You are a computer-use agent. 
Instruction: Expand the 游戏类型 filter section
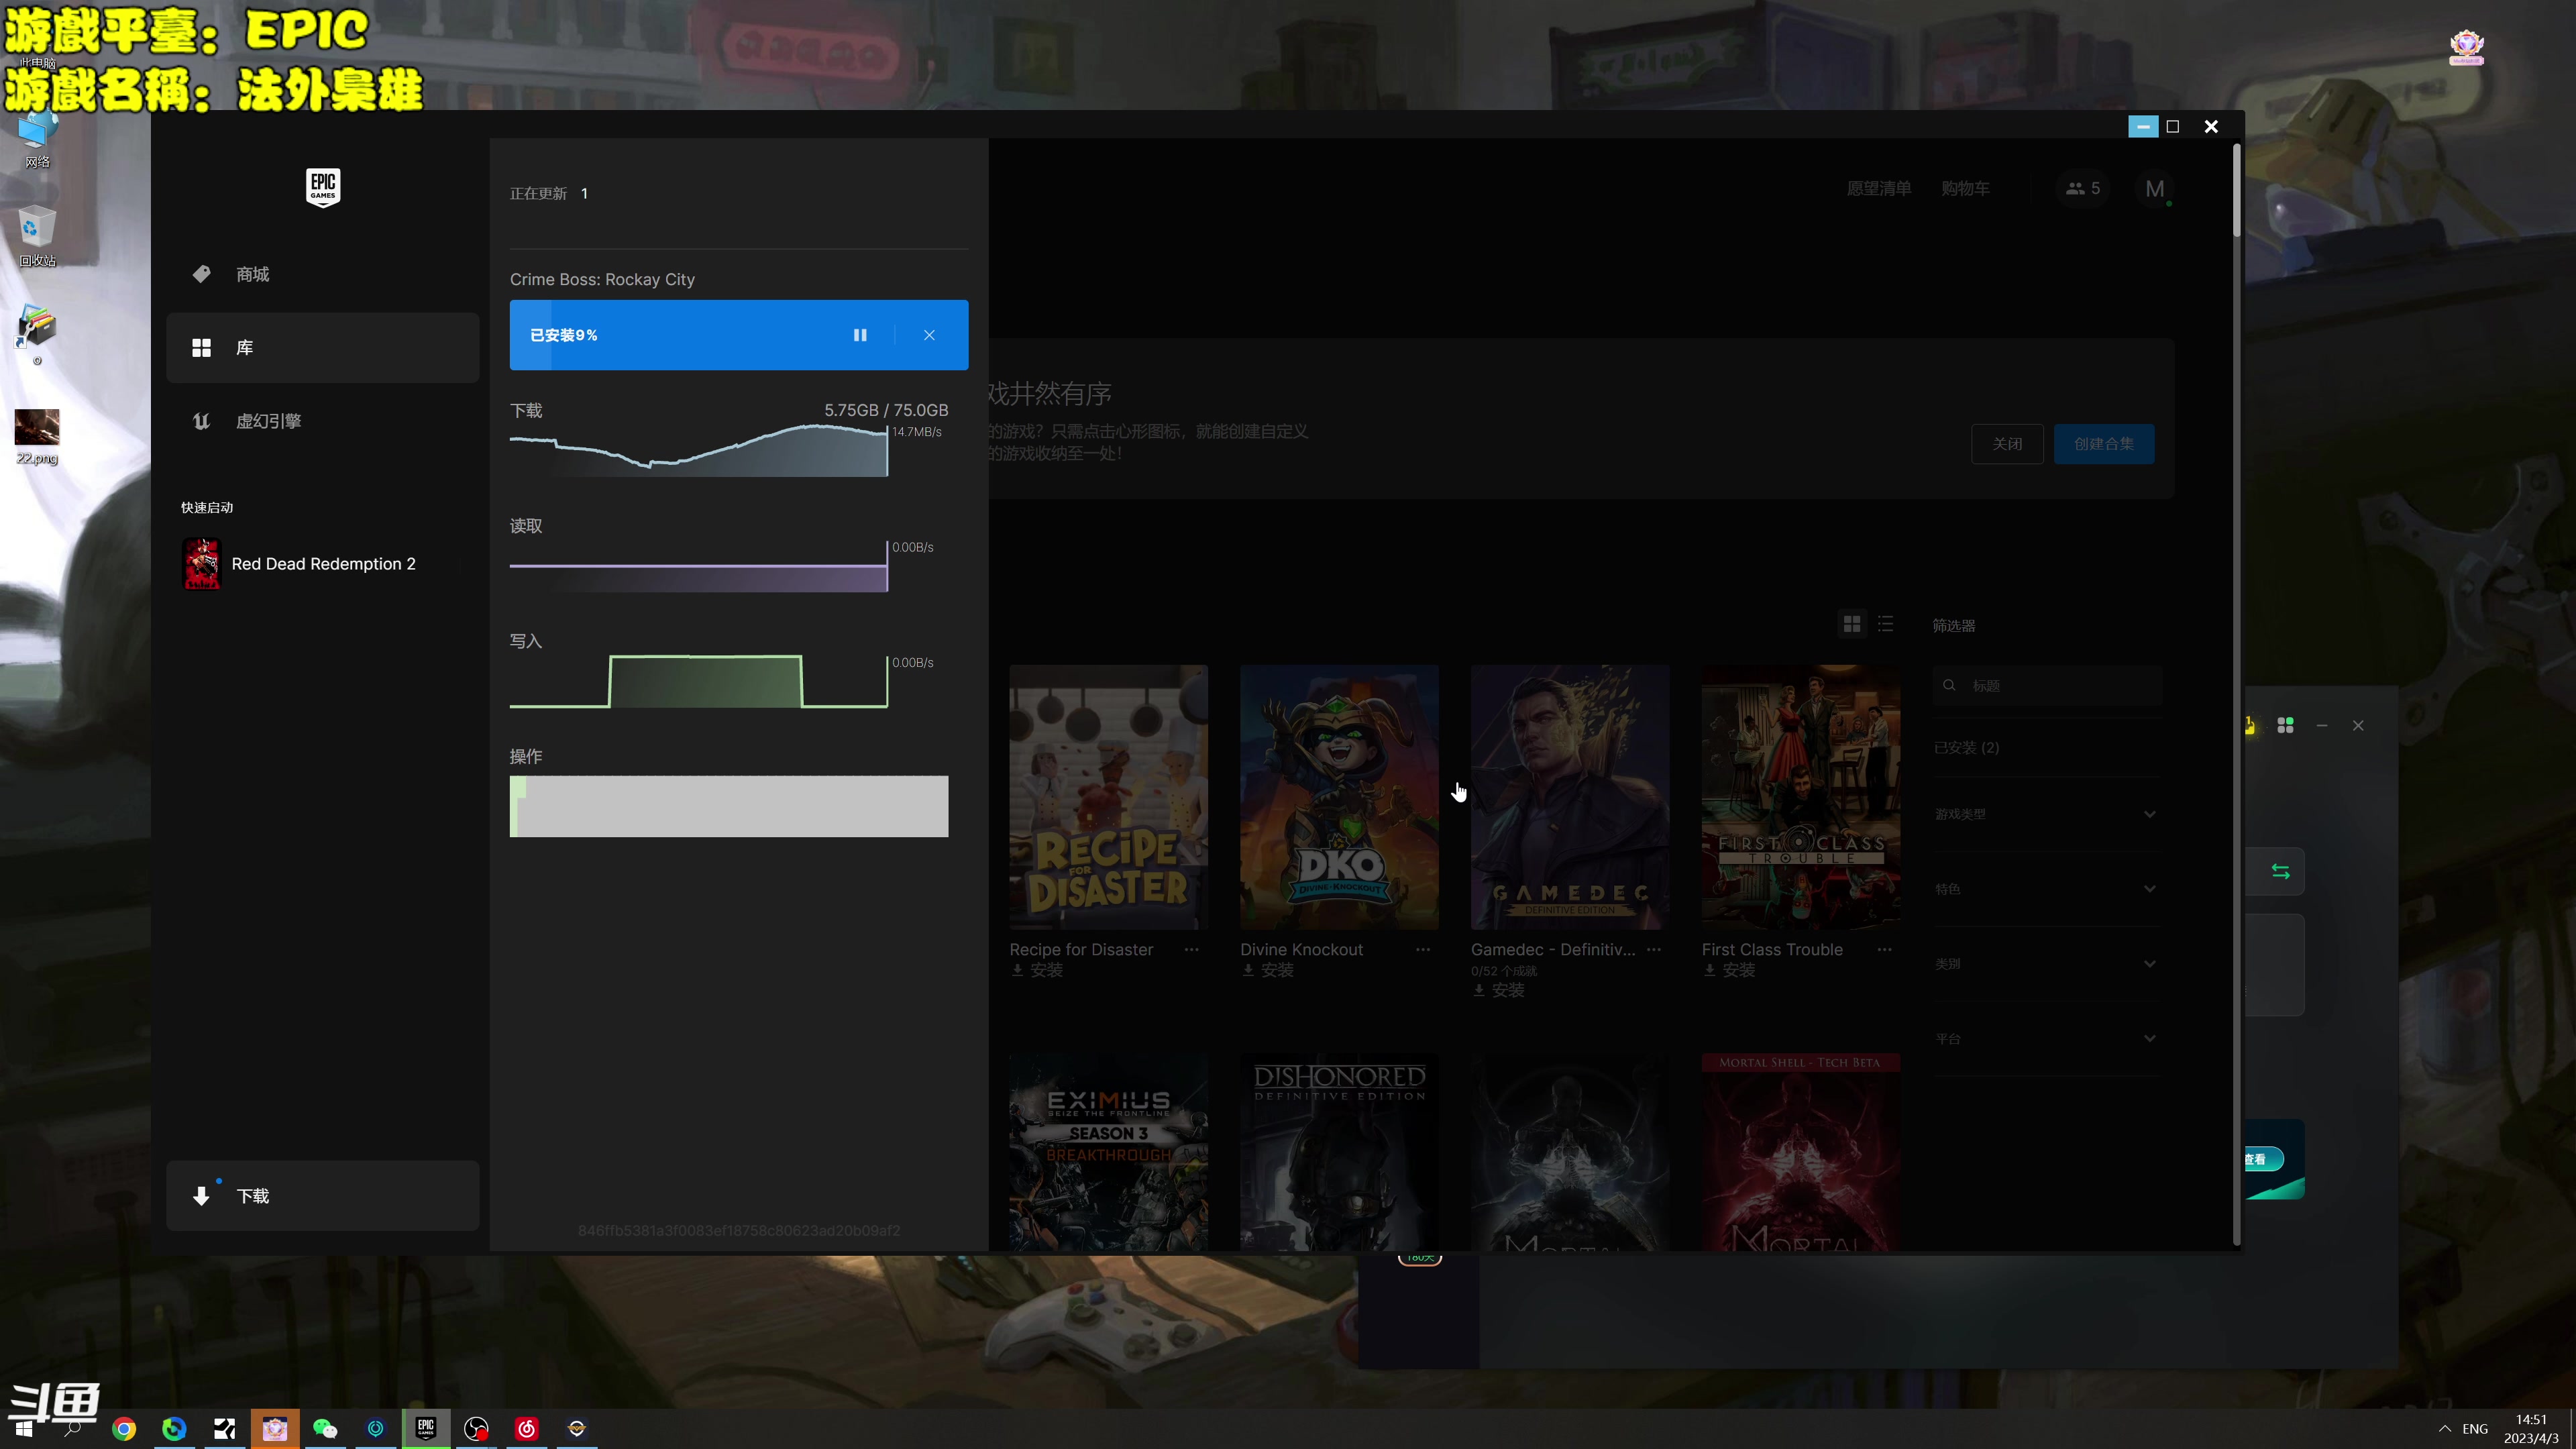[x=2046, y=814]
